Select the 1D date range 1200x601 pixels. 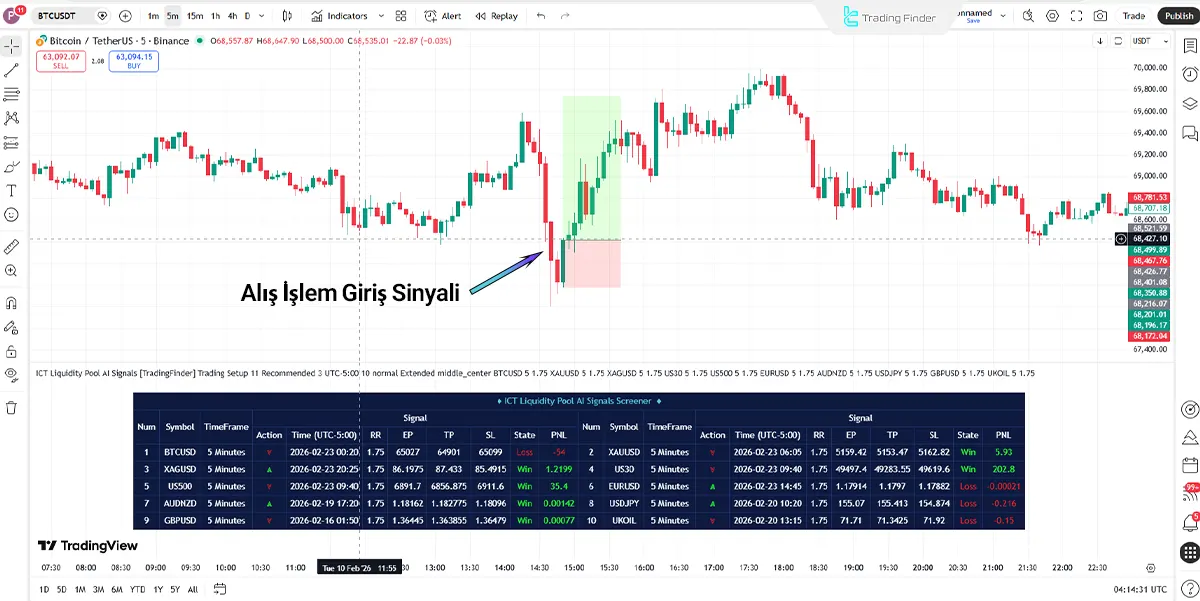pyautogui.click(x=43, y=590)
